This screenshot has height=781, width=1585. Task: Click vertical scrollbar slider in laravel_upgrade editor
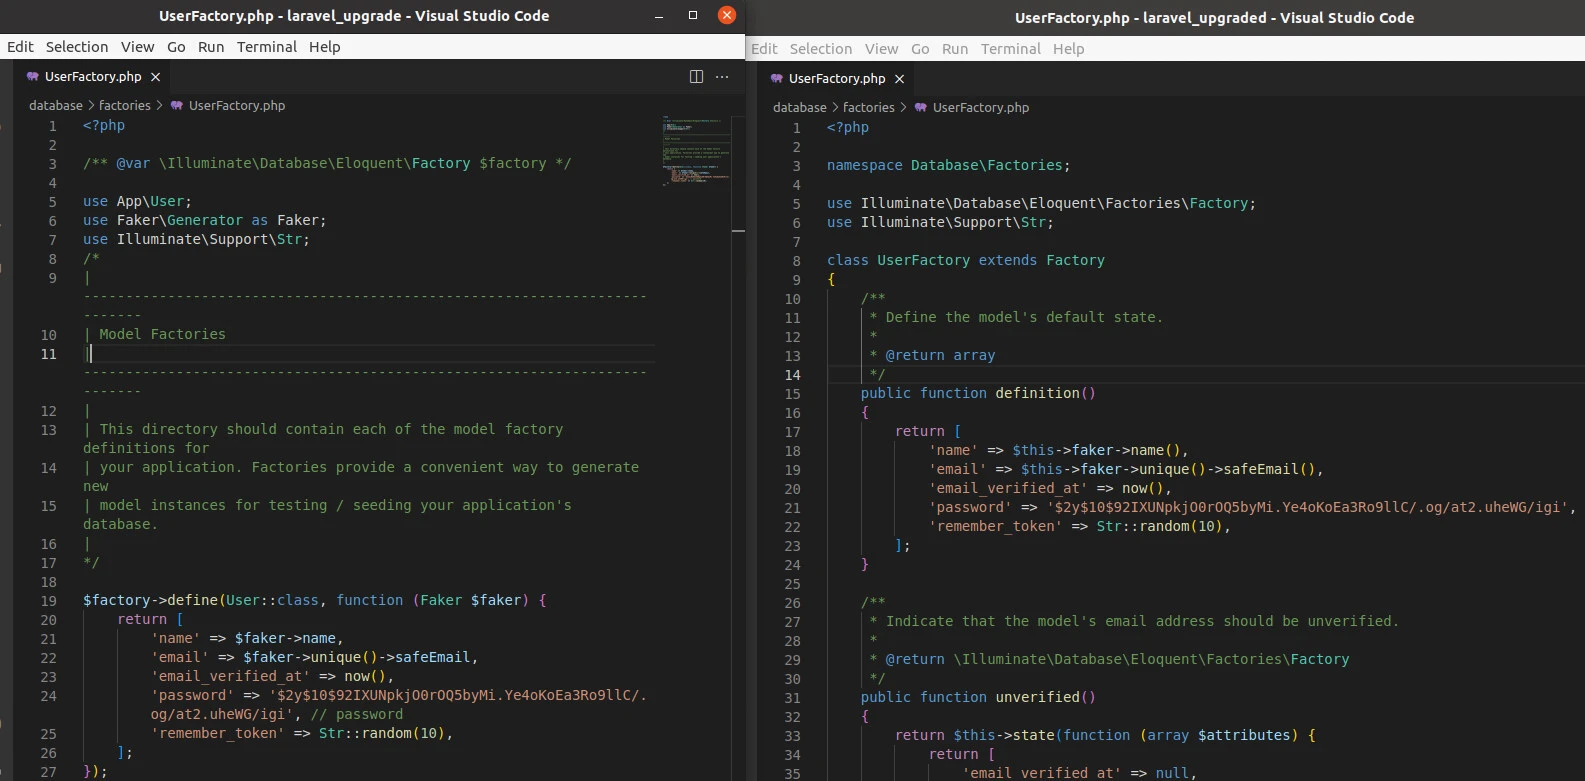coord(738,231)
